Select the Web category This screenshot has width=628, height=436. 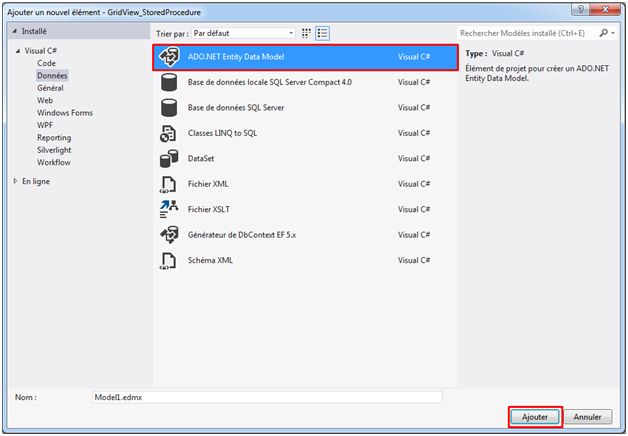[x=45, y=100]
